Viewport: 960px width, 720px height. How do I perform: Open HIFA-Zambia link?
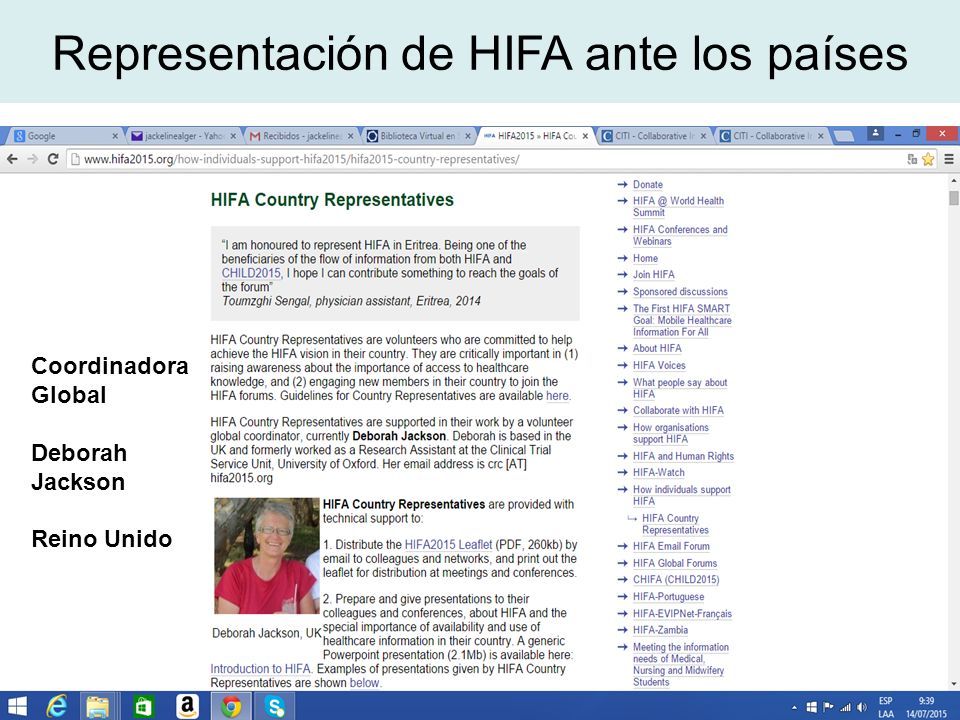pos(661,629)
